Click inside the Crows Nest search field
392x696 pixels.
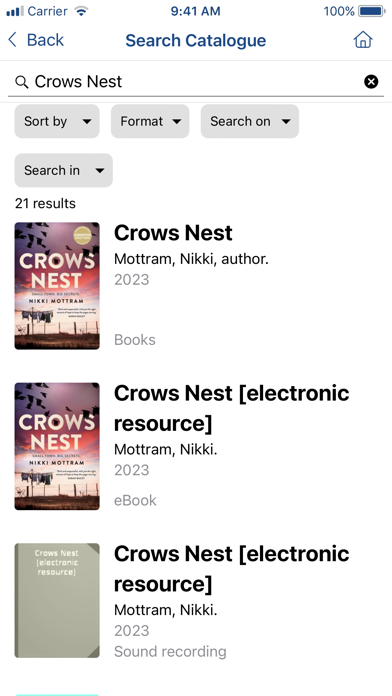point(195,82)
